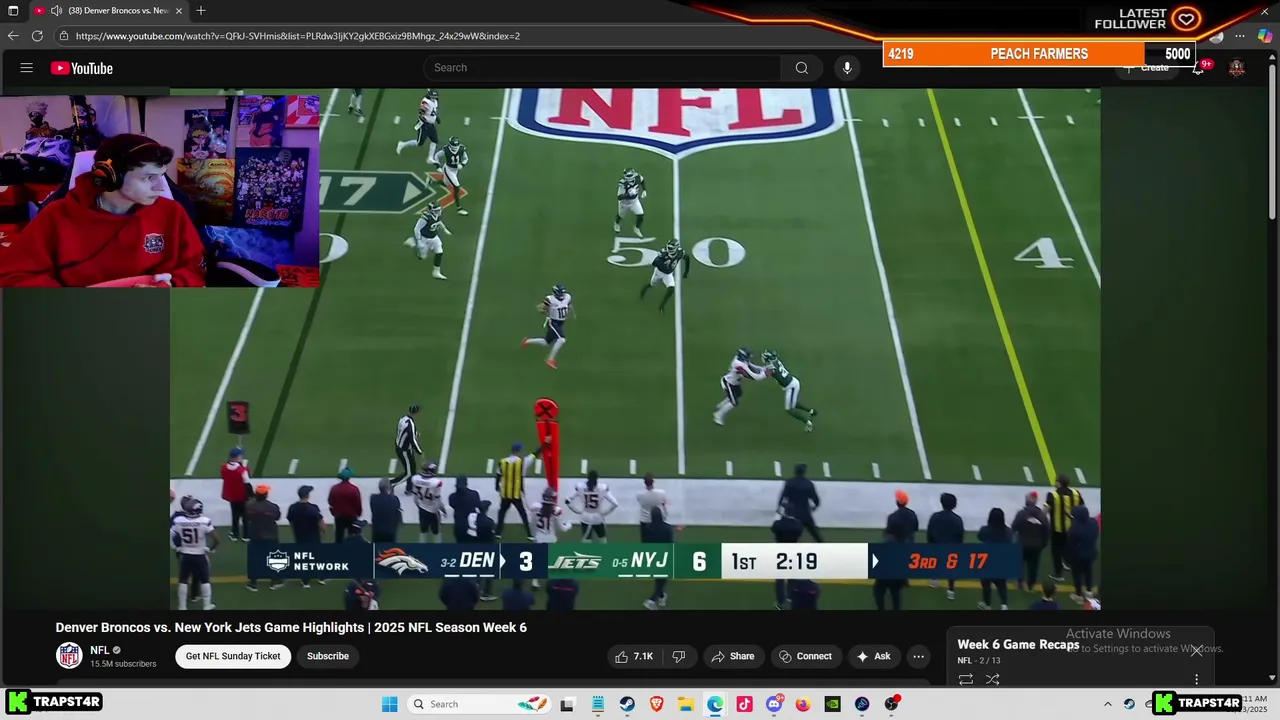The width and height of the screenshot is (1280, 720).
Task: Click the NFL video player
Action: point(635,349)
